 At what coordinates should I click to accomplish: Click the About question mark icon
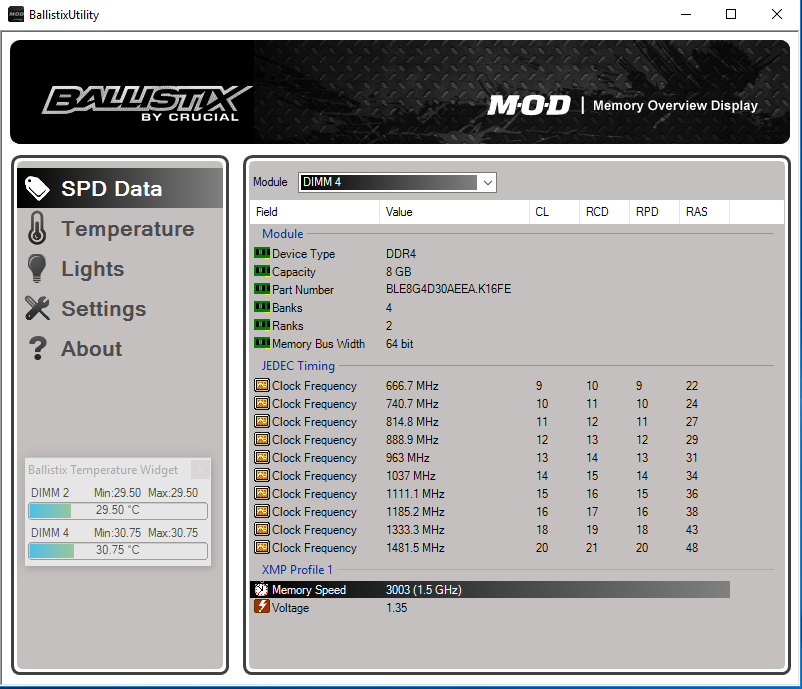pyautogui.click(x=38, y=348)
